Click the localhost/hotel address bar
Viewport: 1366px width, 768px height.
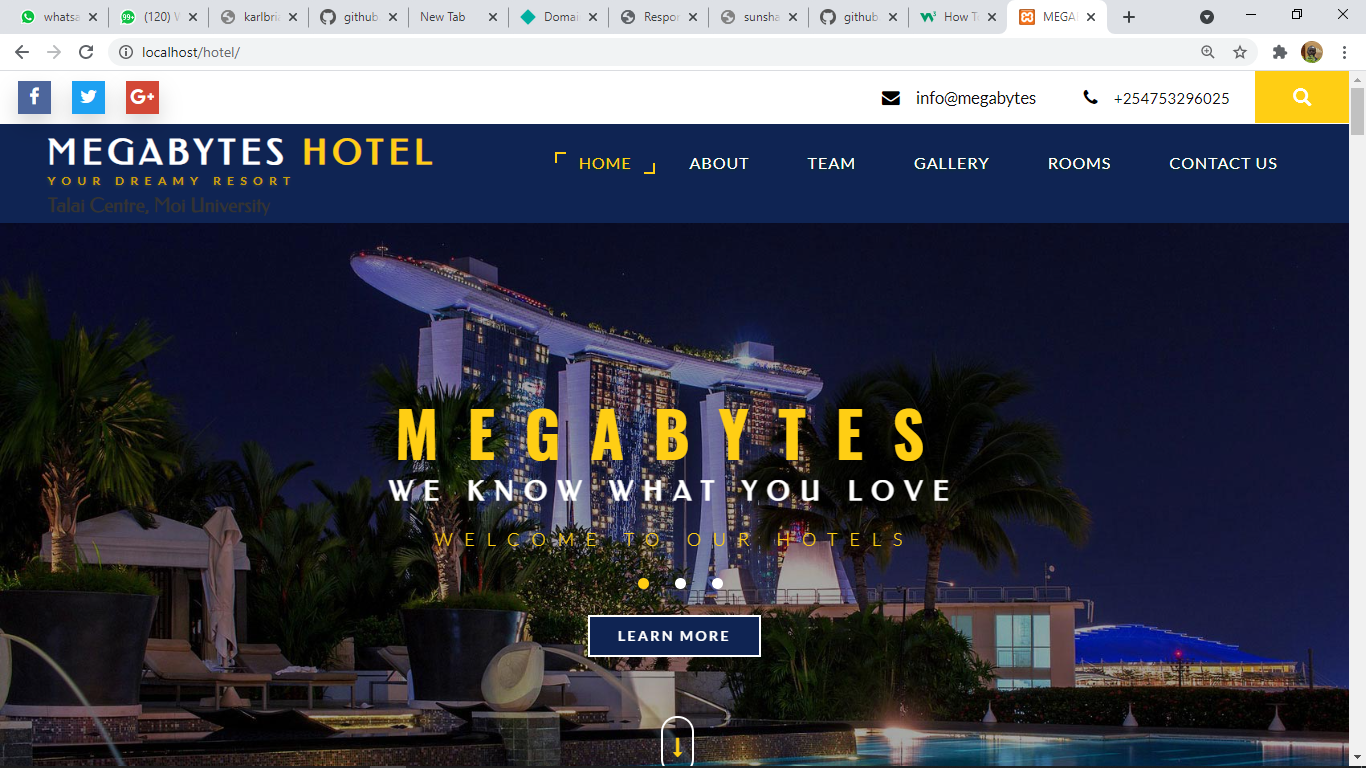click(660, 52)
